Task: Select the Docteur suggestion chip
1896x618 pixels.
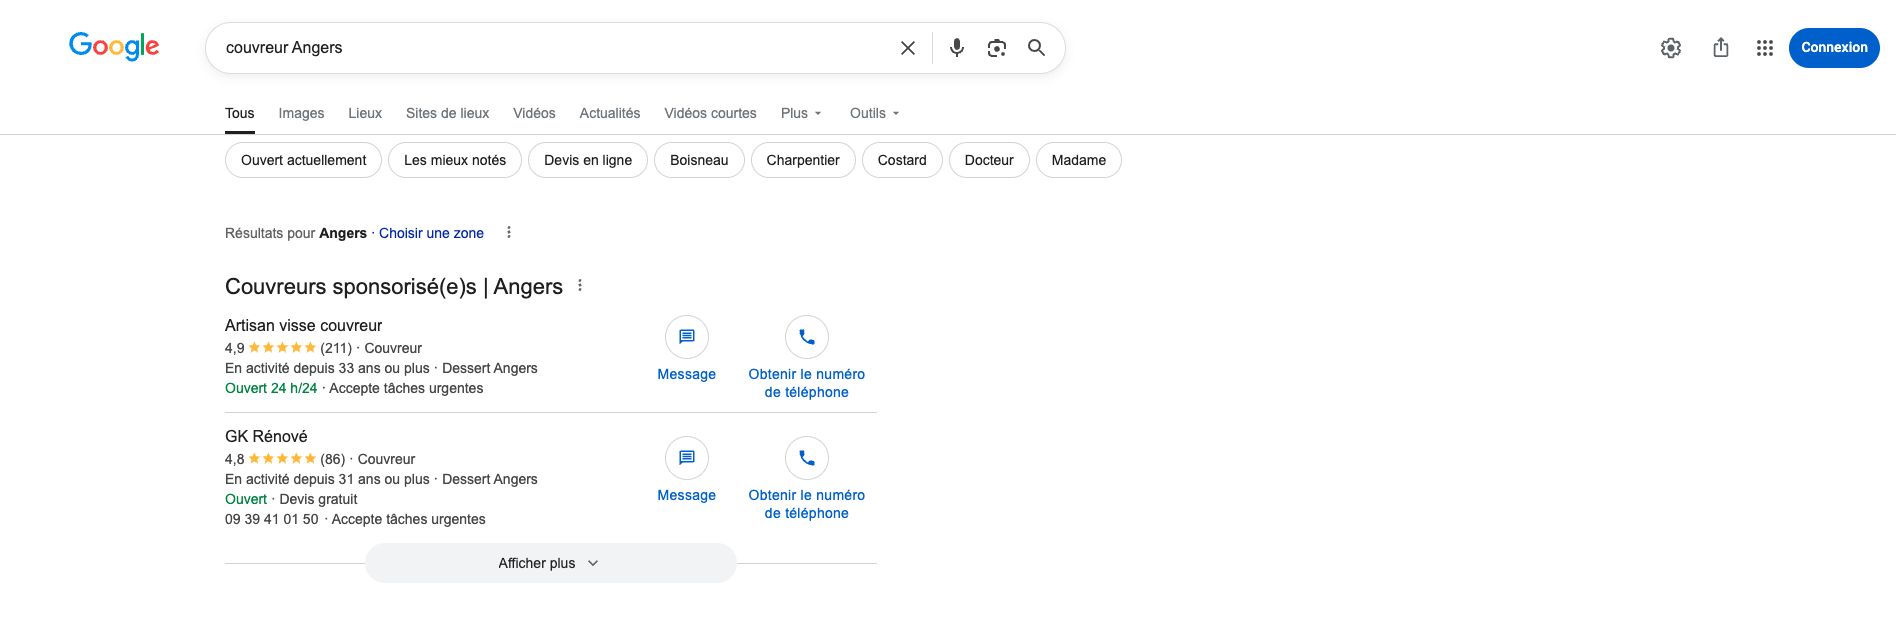Action: (989, 160)
